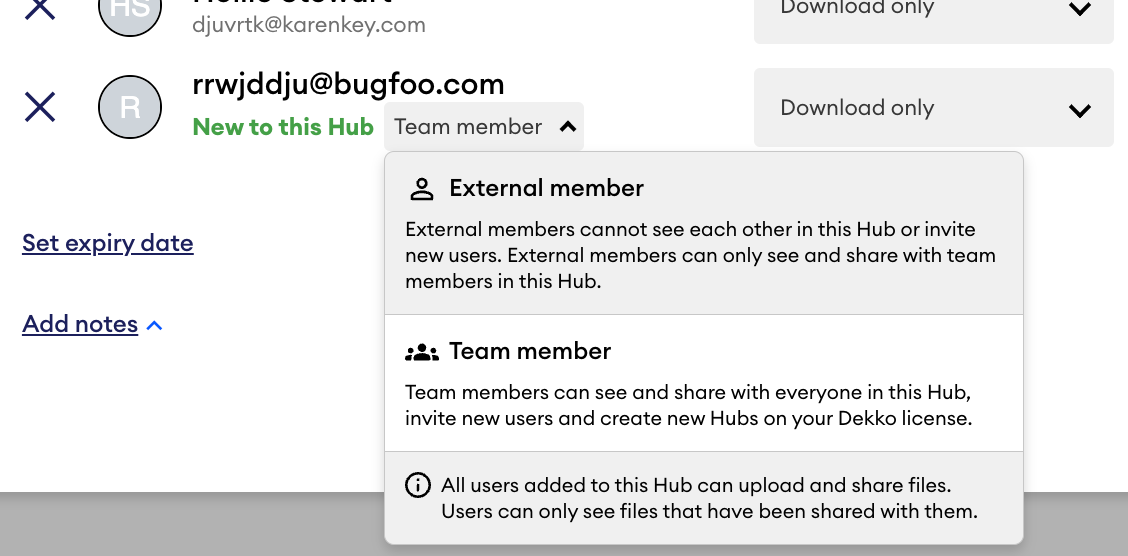The width and height of the screenshot is (1128, 556).
Task: Click the rrwjddju@bugfoo.com email text
Action: 348,84
